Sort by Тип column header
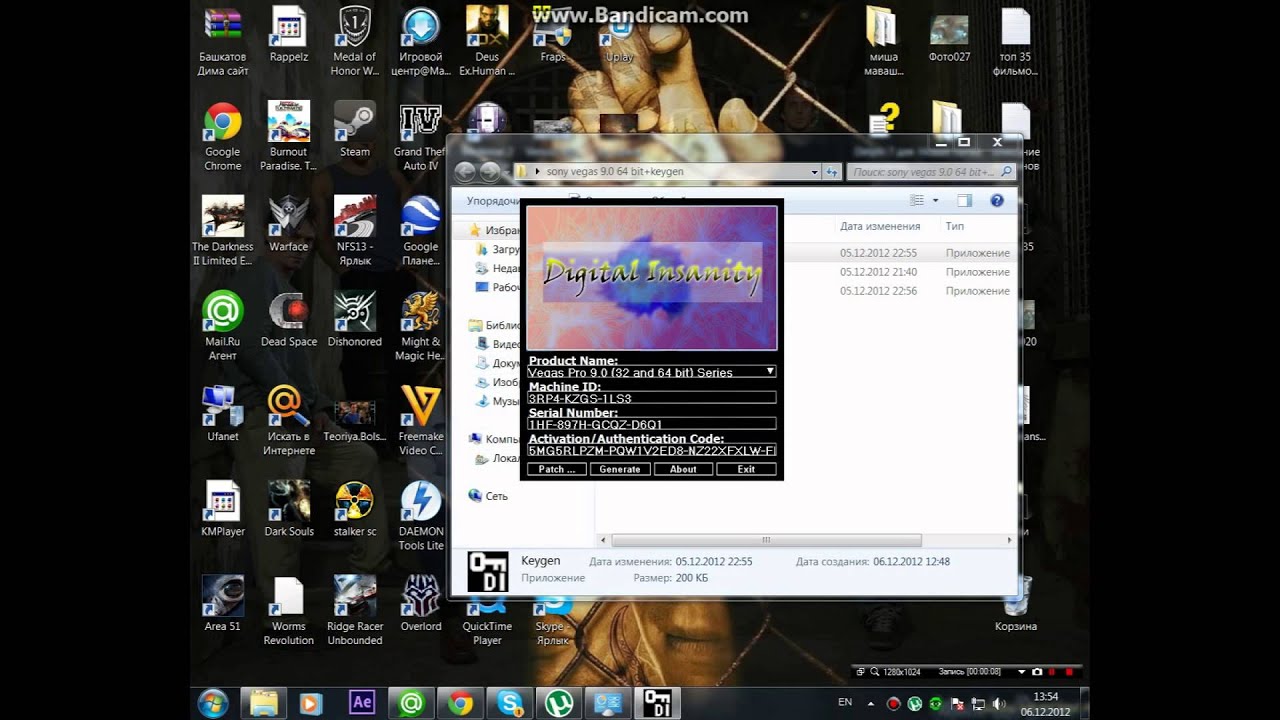1280x720 pixels. point(955,227)
